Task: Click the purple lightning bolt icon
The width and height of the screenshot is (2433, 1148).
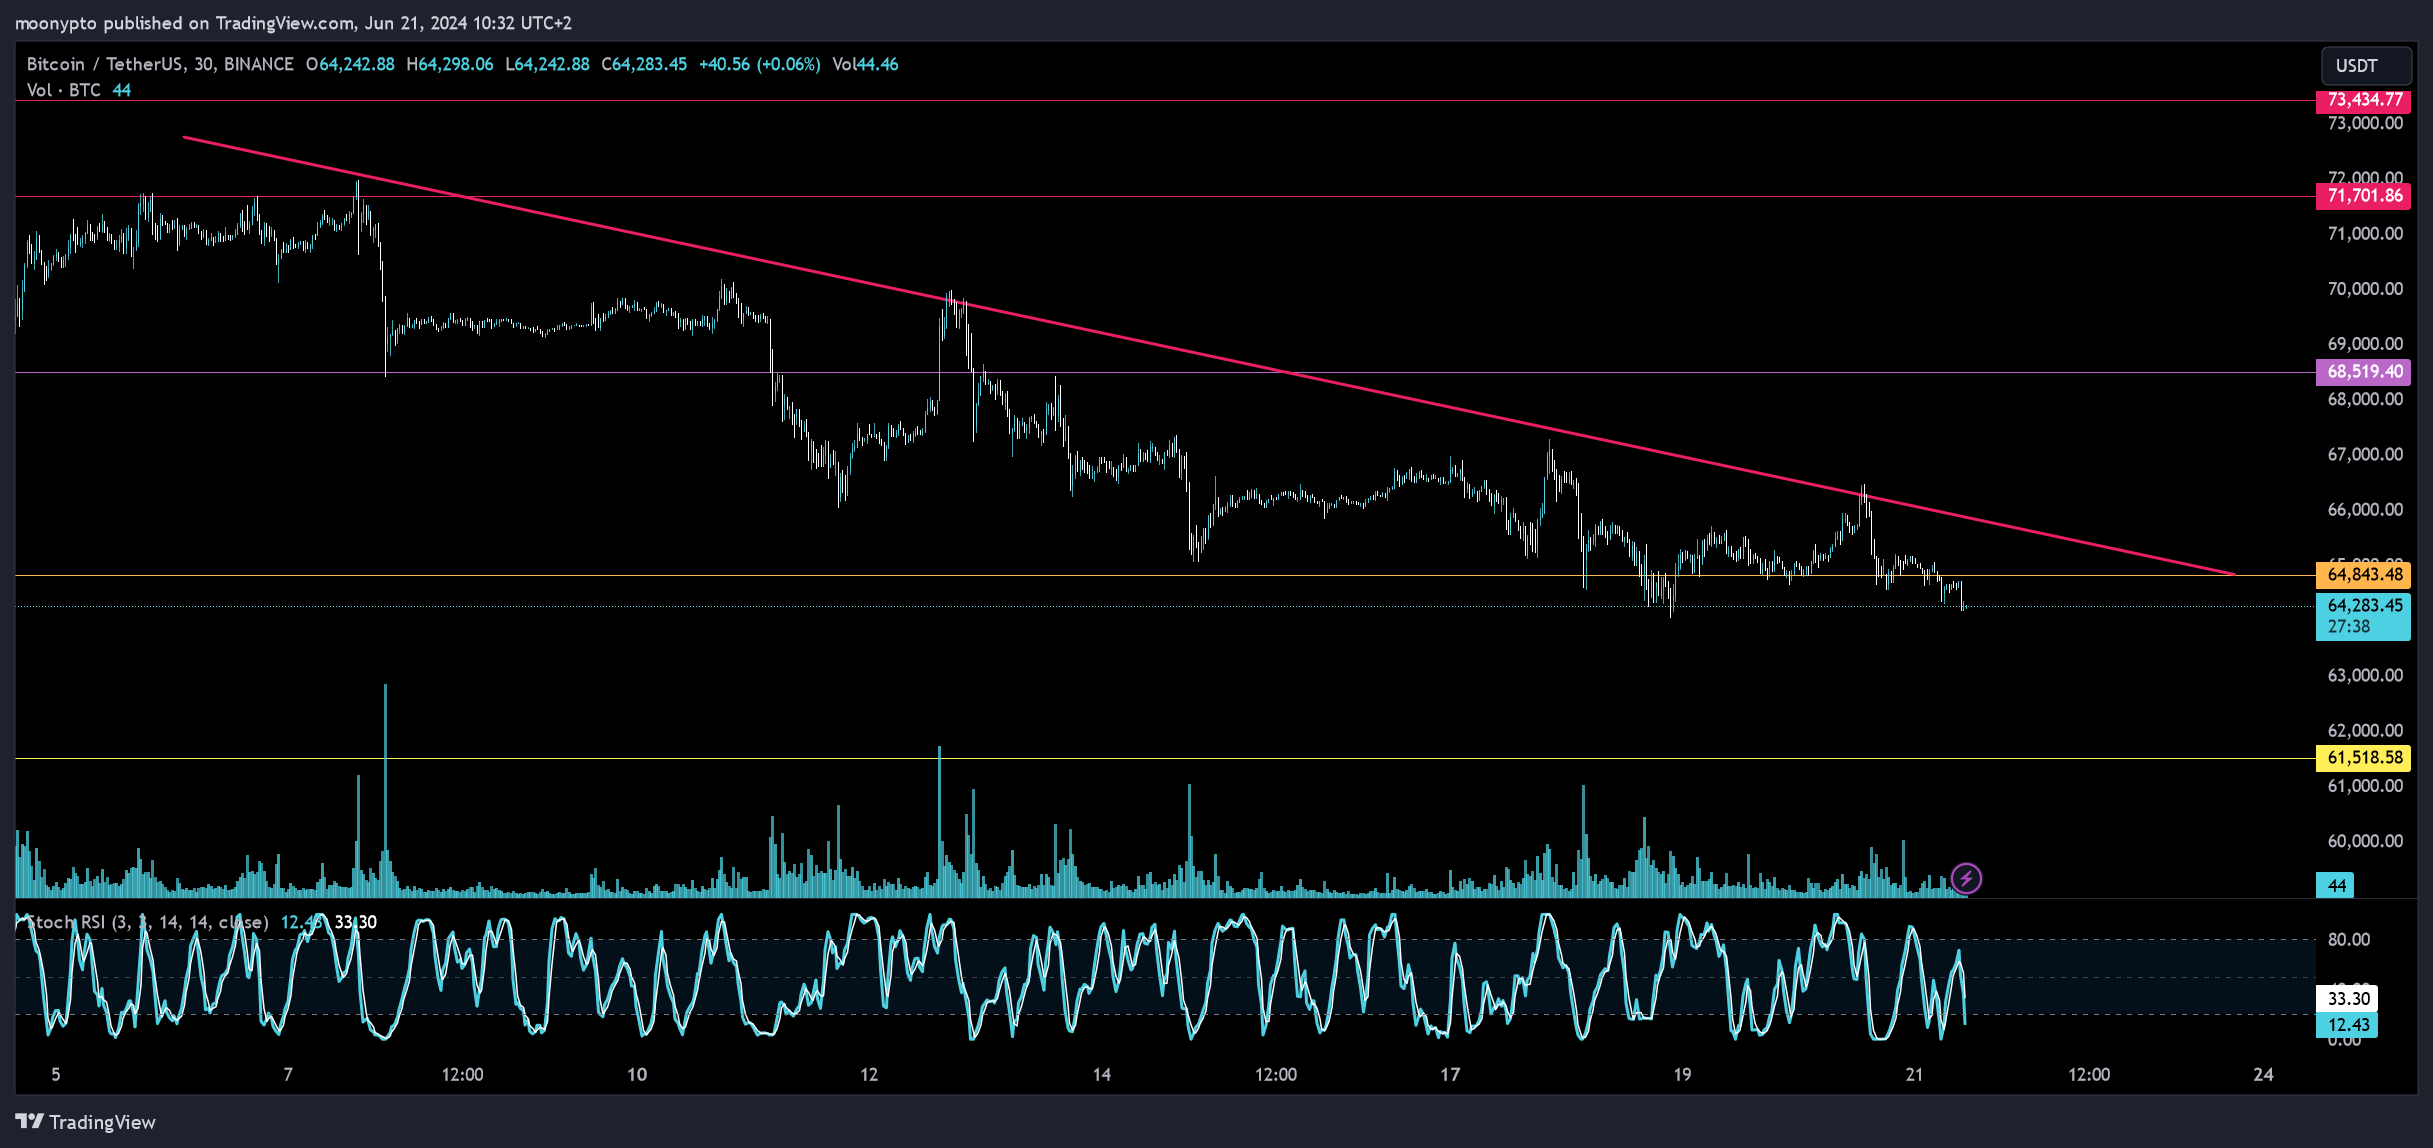Action: pyautogui.click(x=1966, y=879)
